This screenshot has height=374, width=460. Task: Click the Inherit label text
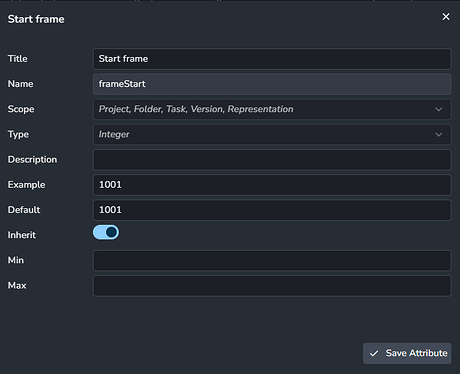[x=22, y=235]
